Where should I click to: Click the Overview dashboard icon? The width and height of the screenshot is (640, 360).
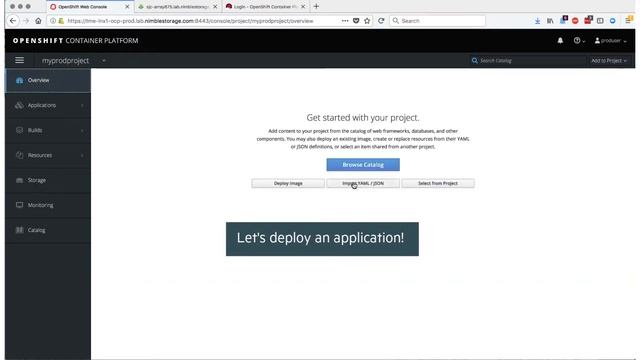19,80
